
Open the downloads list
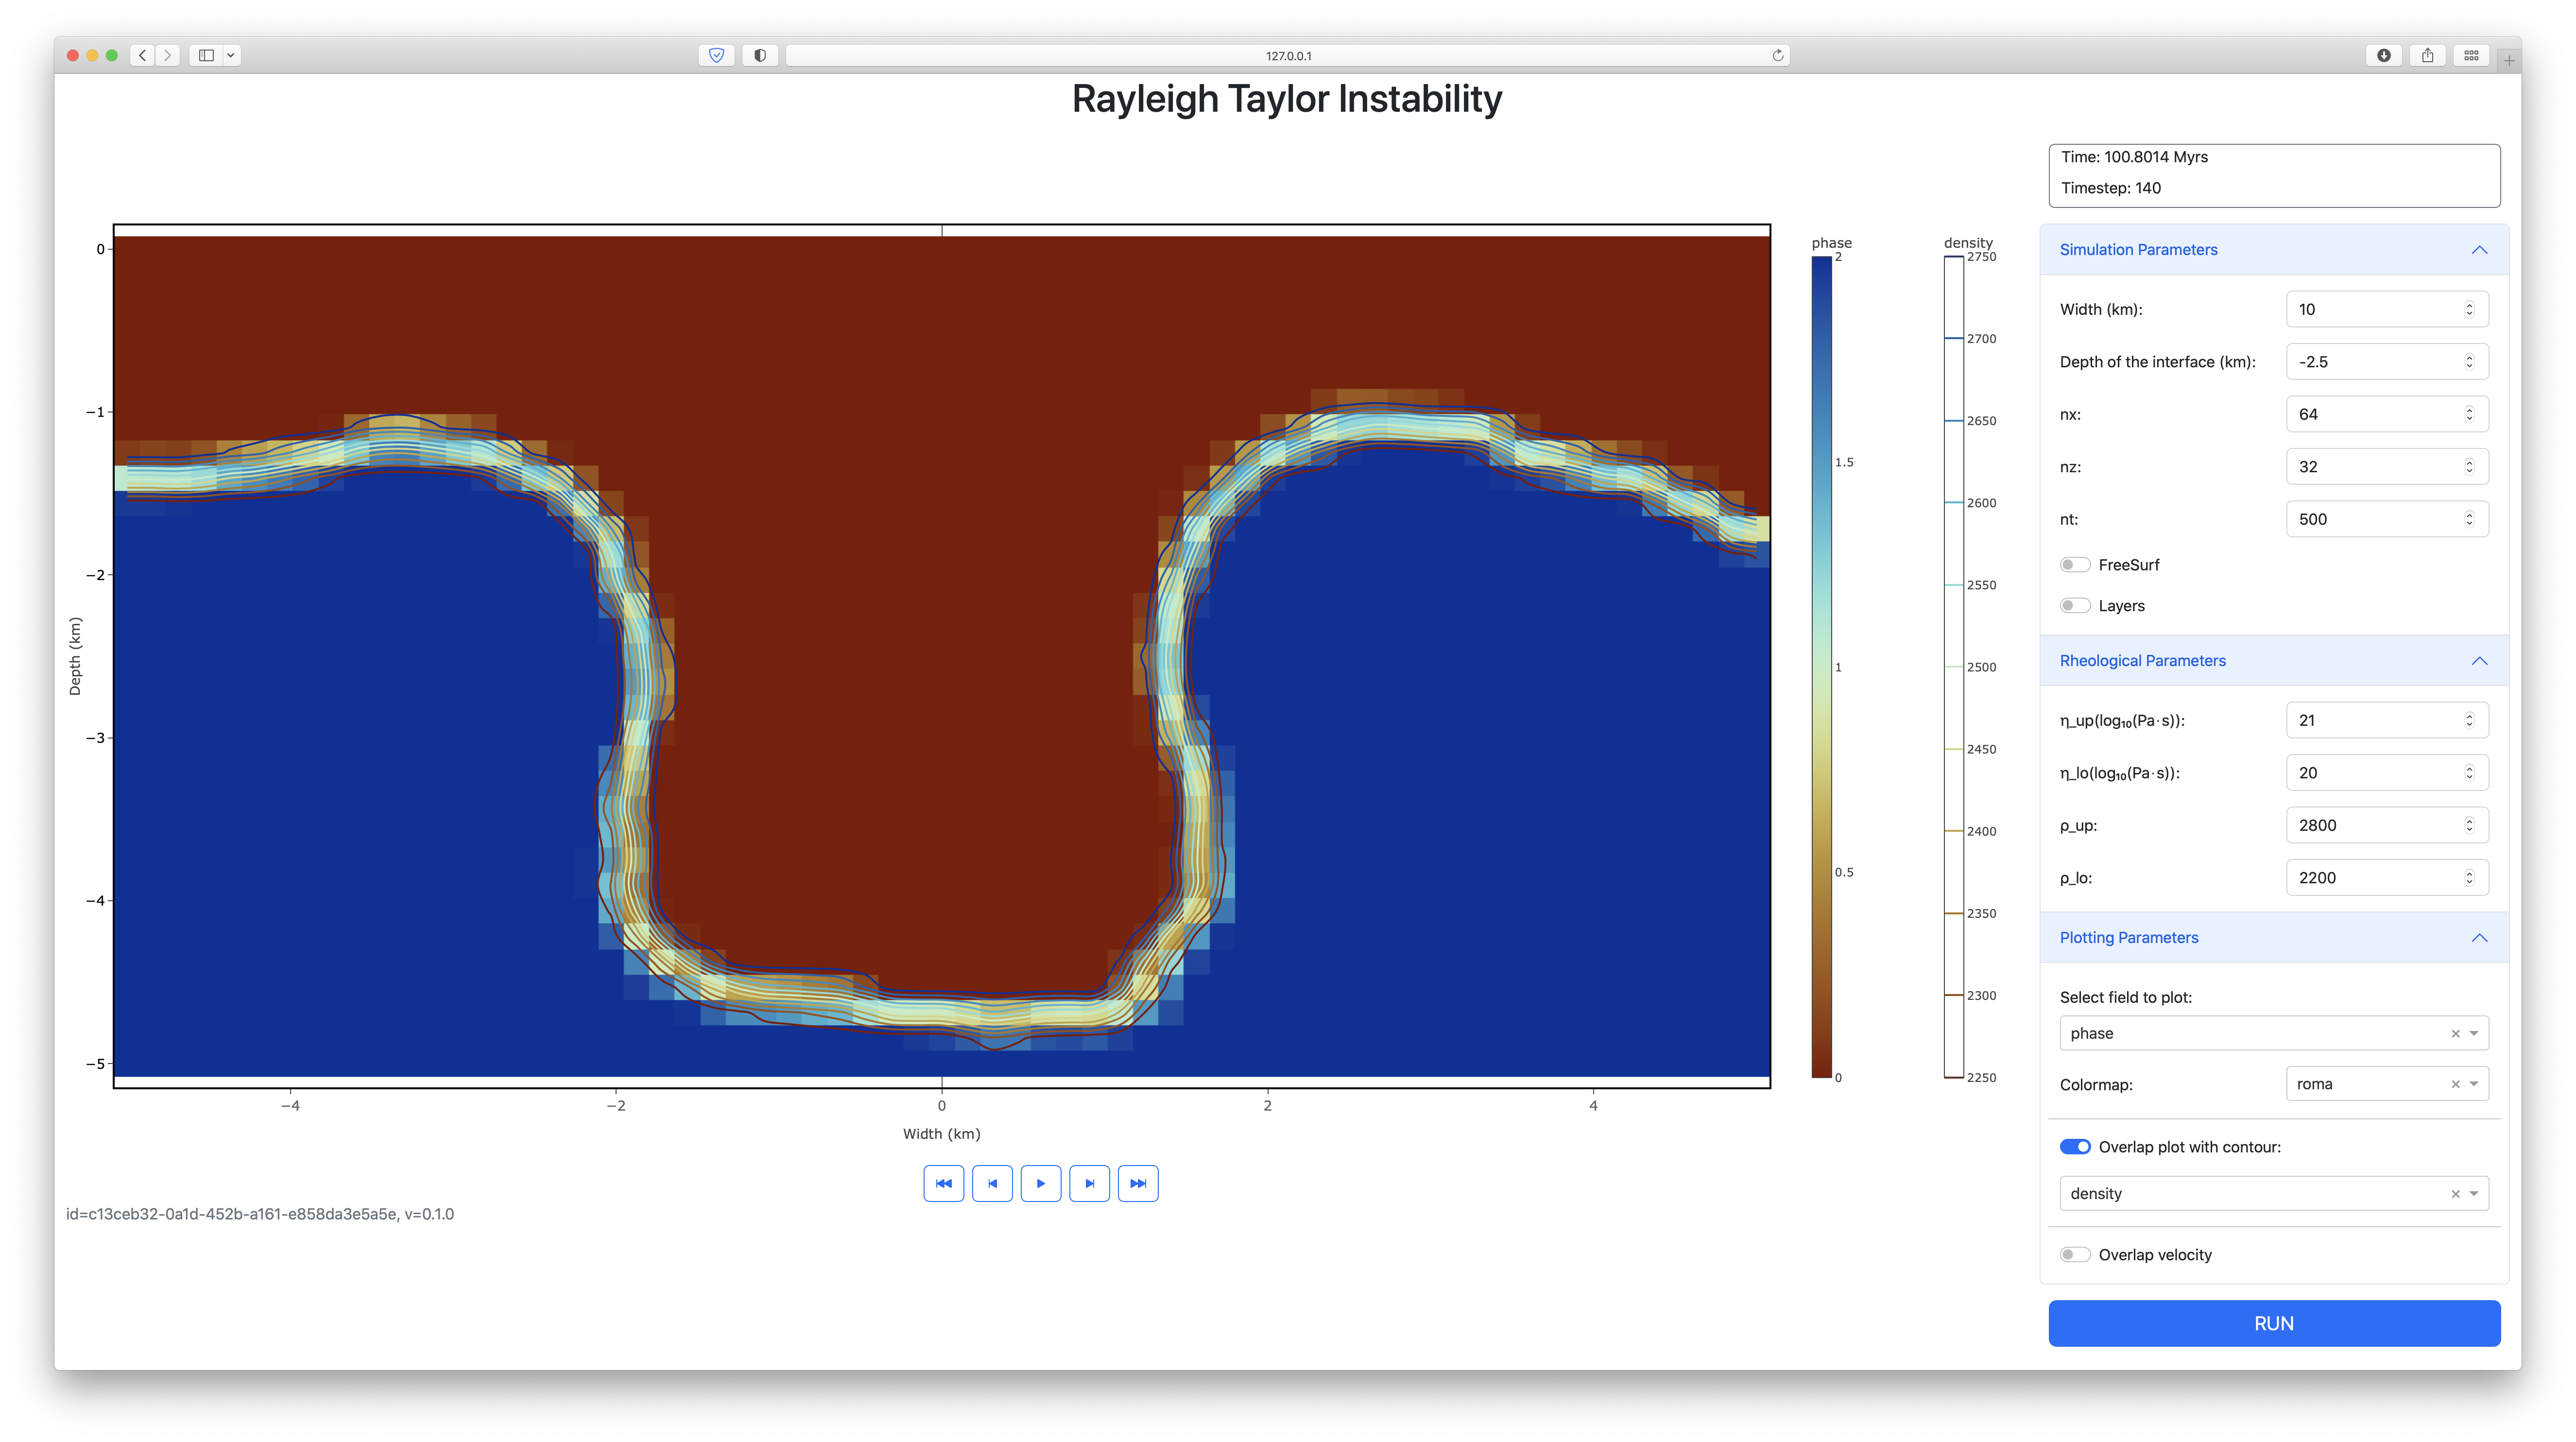2384,56
